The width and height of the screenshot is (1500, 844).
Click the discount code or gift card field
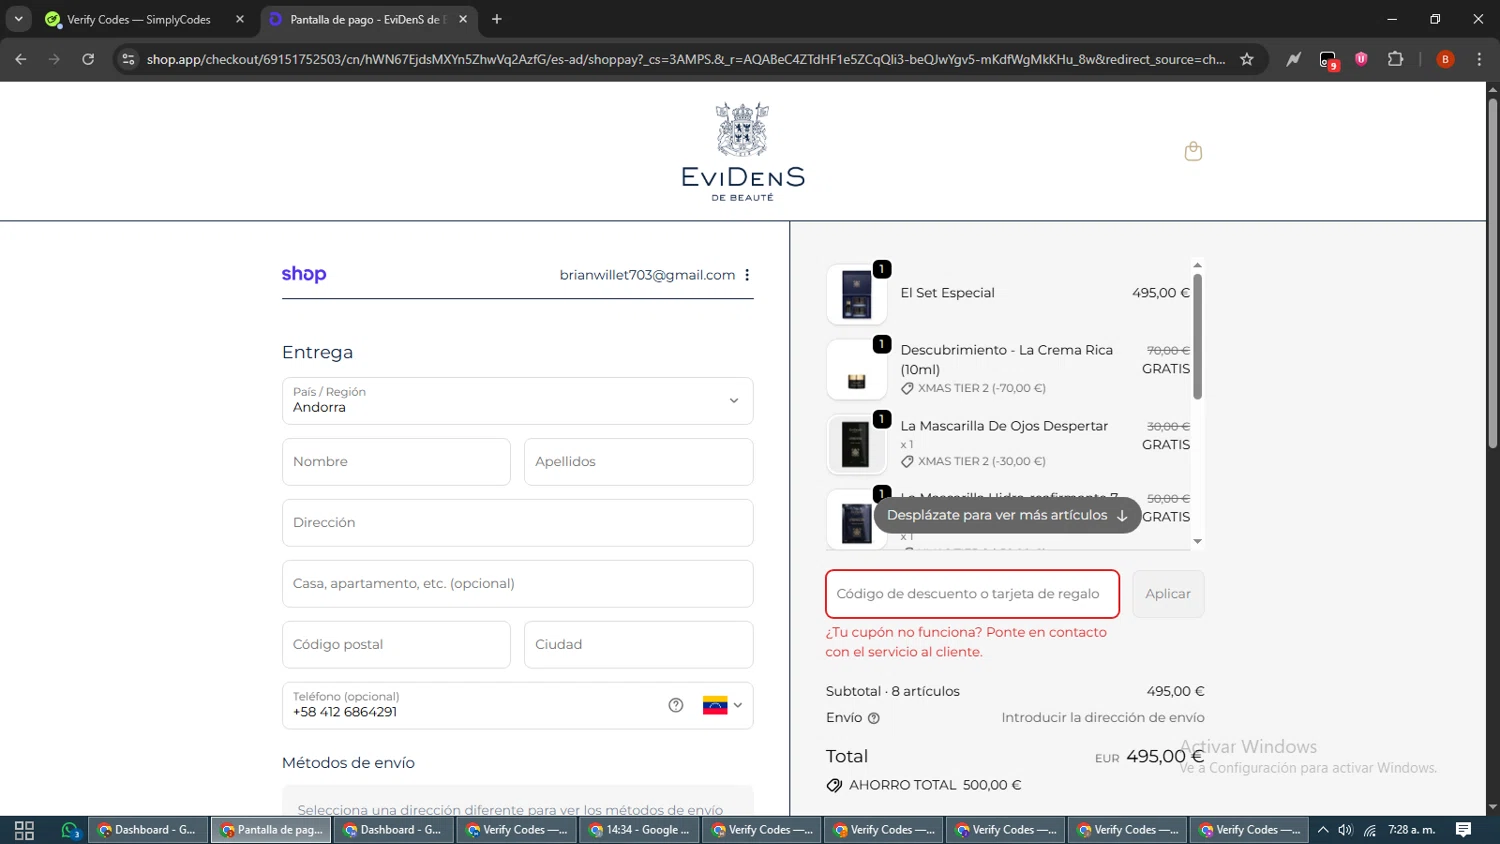[x=972, y=594]
